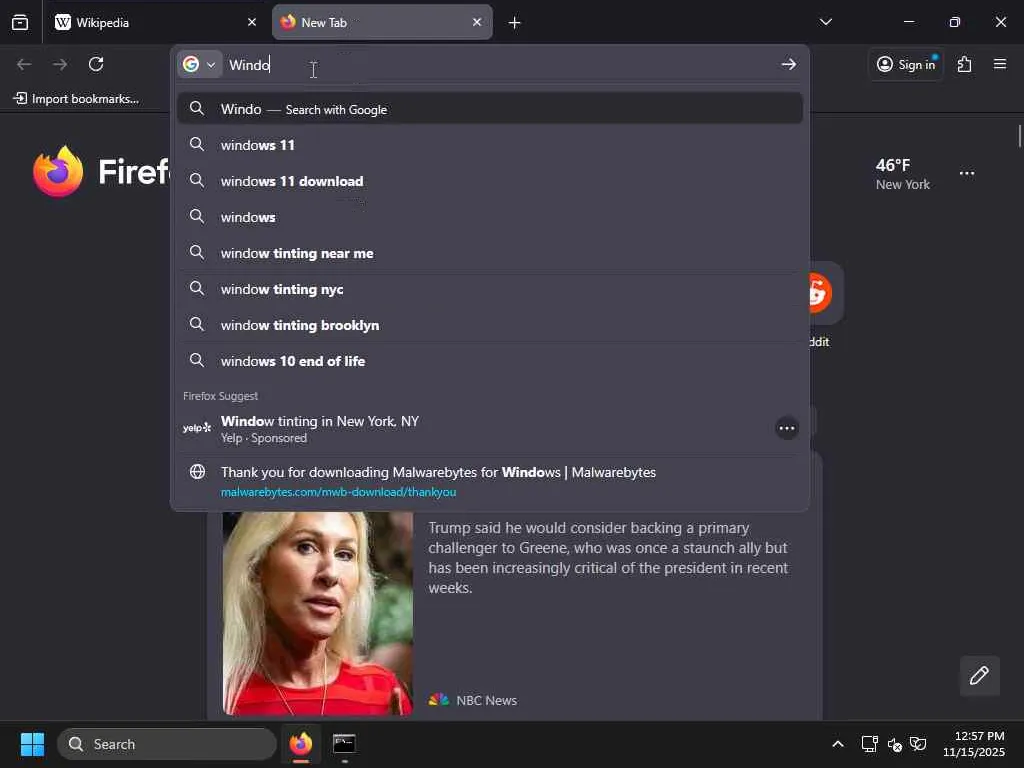Image resolution: width=1024 pixels, height=768 pixels.
Task: Pick windows 10 end of life suggestion
Action: [x=490, y=360]
